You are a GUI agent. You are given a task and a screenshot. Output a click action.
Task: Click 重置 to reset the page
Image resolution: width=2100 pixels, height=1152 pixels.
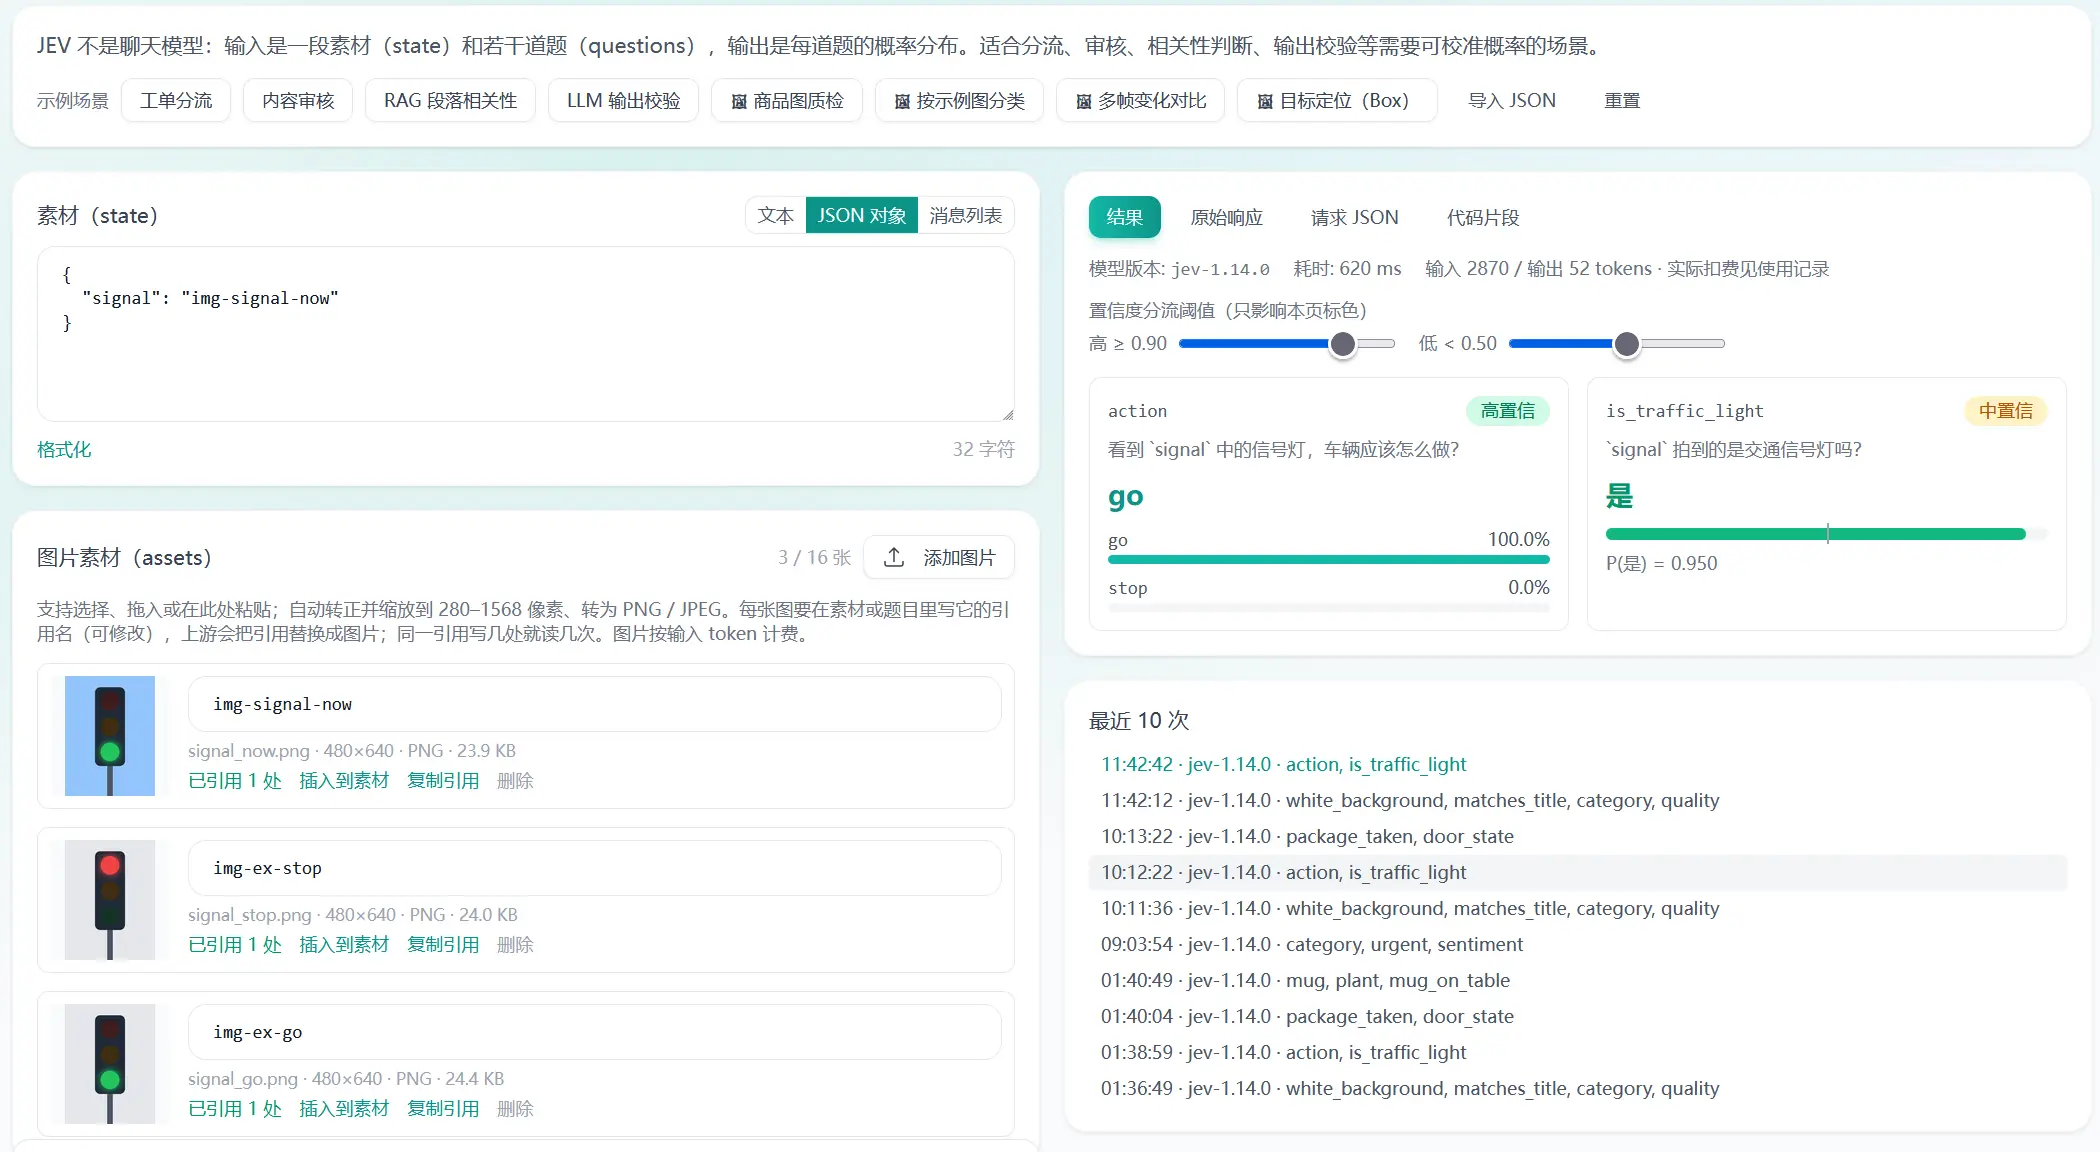point(1622,101)
